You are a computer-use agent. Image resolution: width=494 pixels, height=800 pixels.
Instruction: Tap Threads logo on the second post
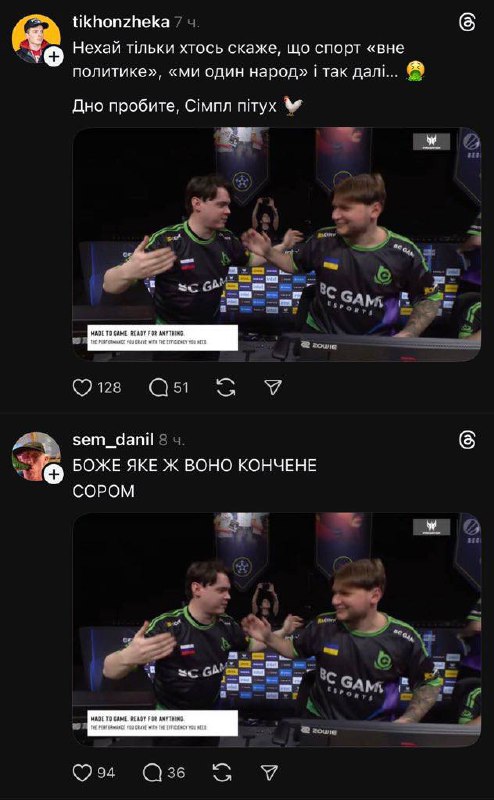coord(467,440)
